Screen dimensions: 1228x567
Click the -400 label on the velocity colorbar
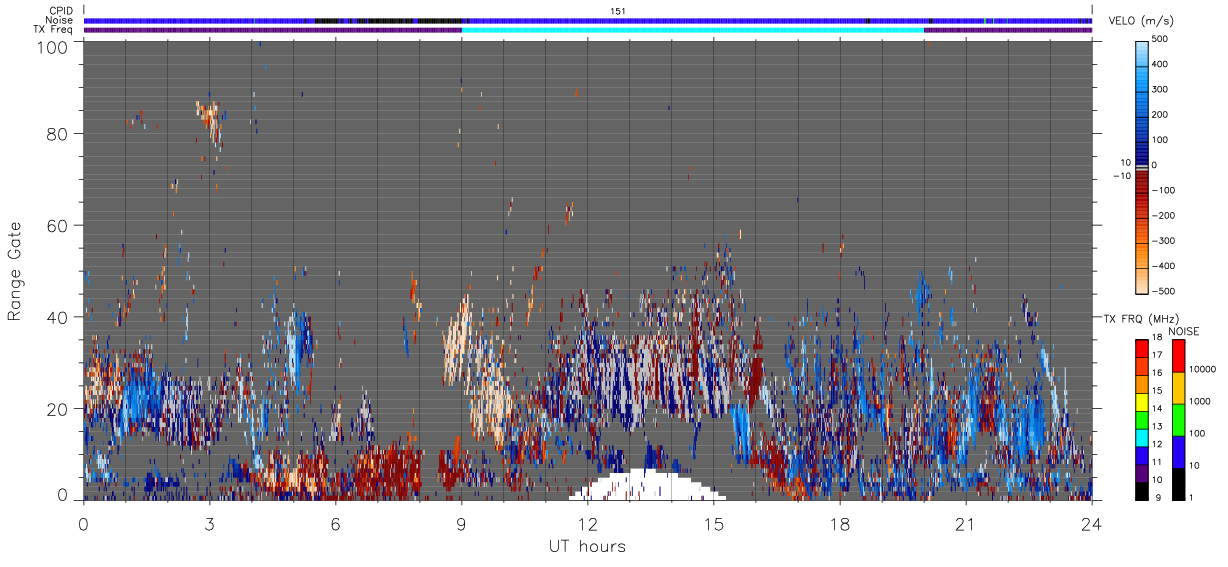point(1163,266)
